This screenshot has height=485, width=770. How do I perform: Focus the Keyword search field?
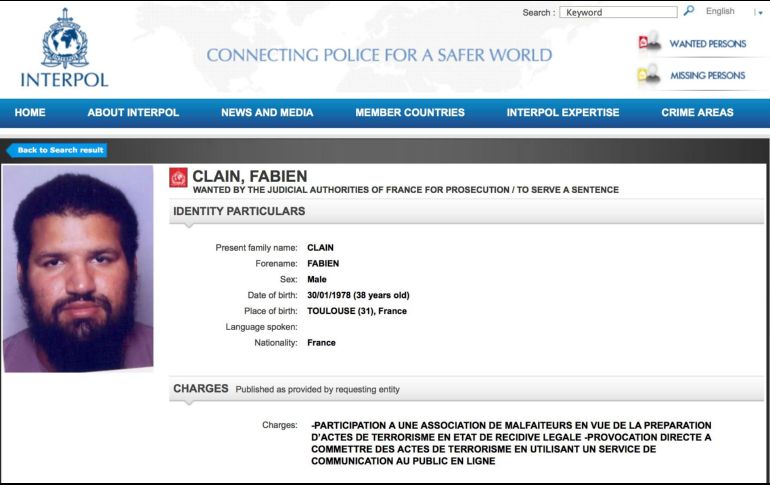tap(618, 12)
